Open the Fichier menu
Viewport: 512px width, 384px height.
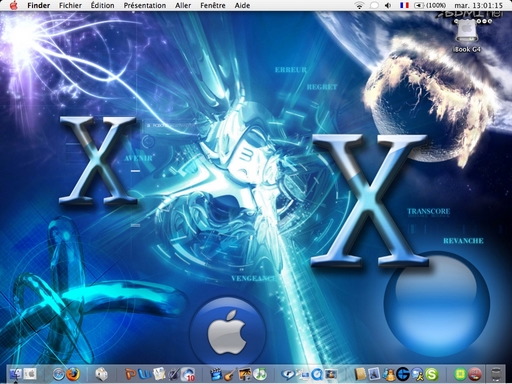pos(70,5)
